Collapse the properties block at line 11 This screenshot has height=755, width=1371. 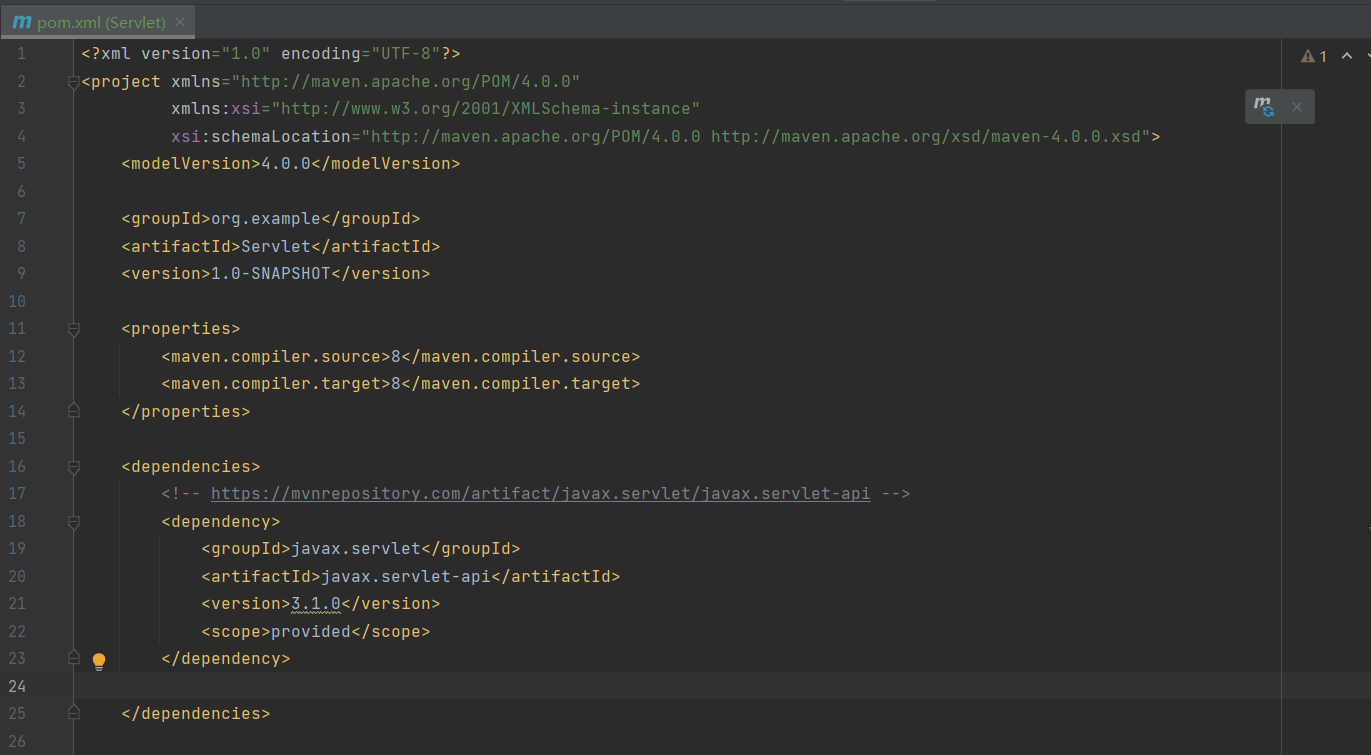73,329
